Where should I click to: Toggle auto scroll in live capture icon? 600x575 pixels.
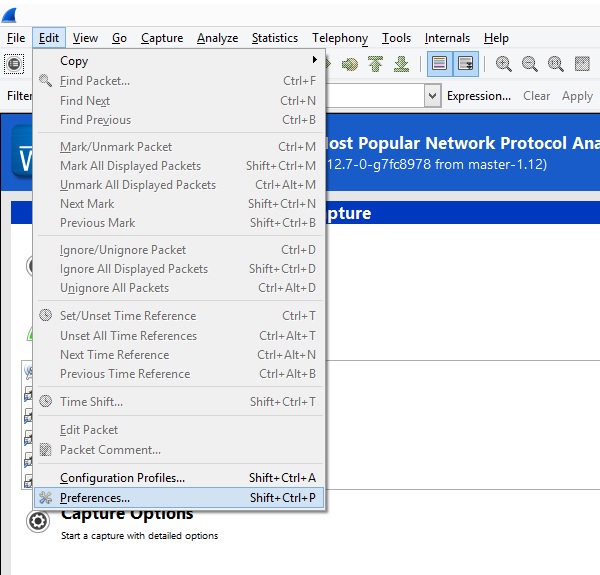click(x=466, y=64)
